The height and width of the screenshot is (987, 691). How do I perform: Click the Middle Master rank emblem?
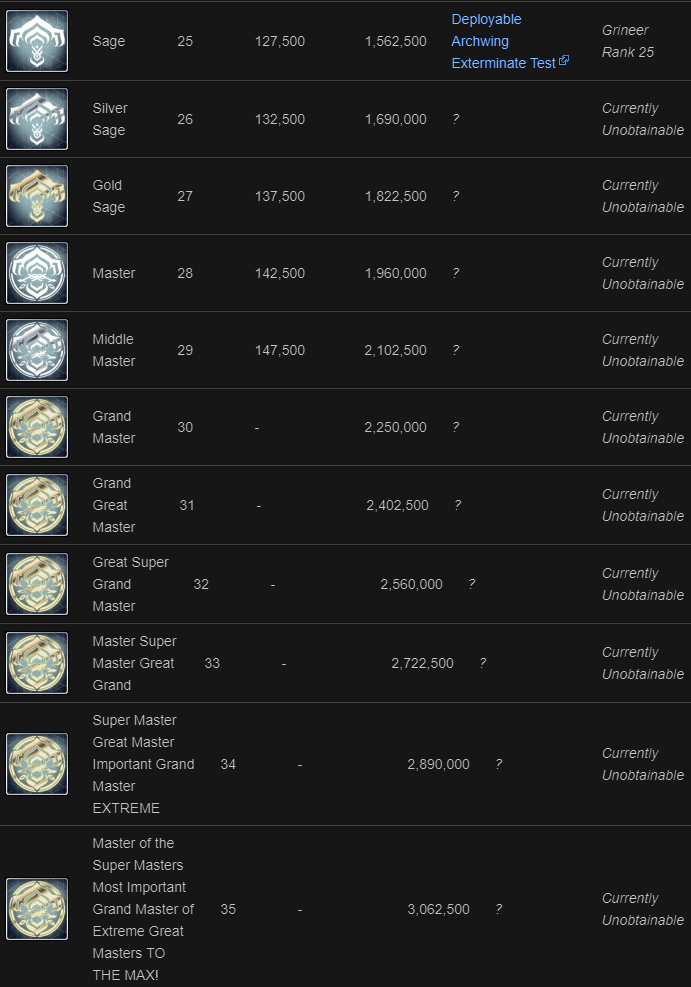pos(36,350)
